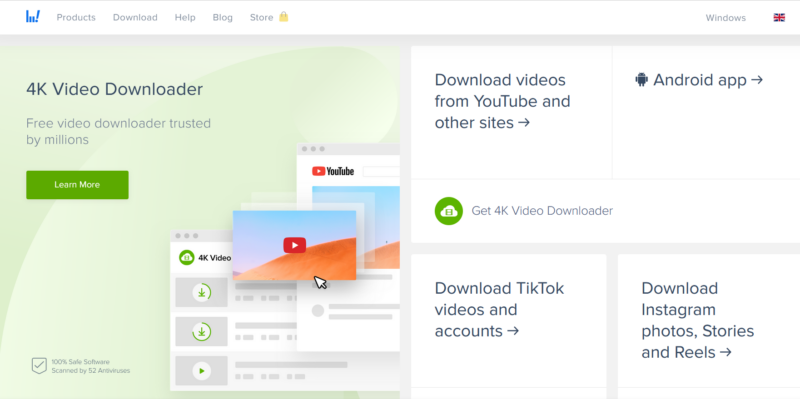The height and width of the screenshot is (399, 800).
Task: Click the green Learn More button
Action: click(x=78, y=185)
